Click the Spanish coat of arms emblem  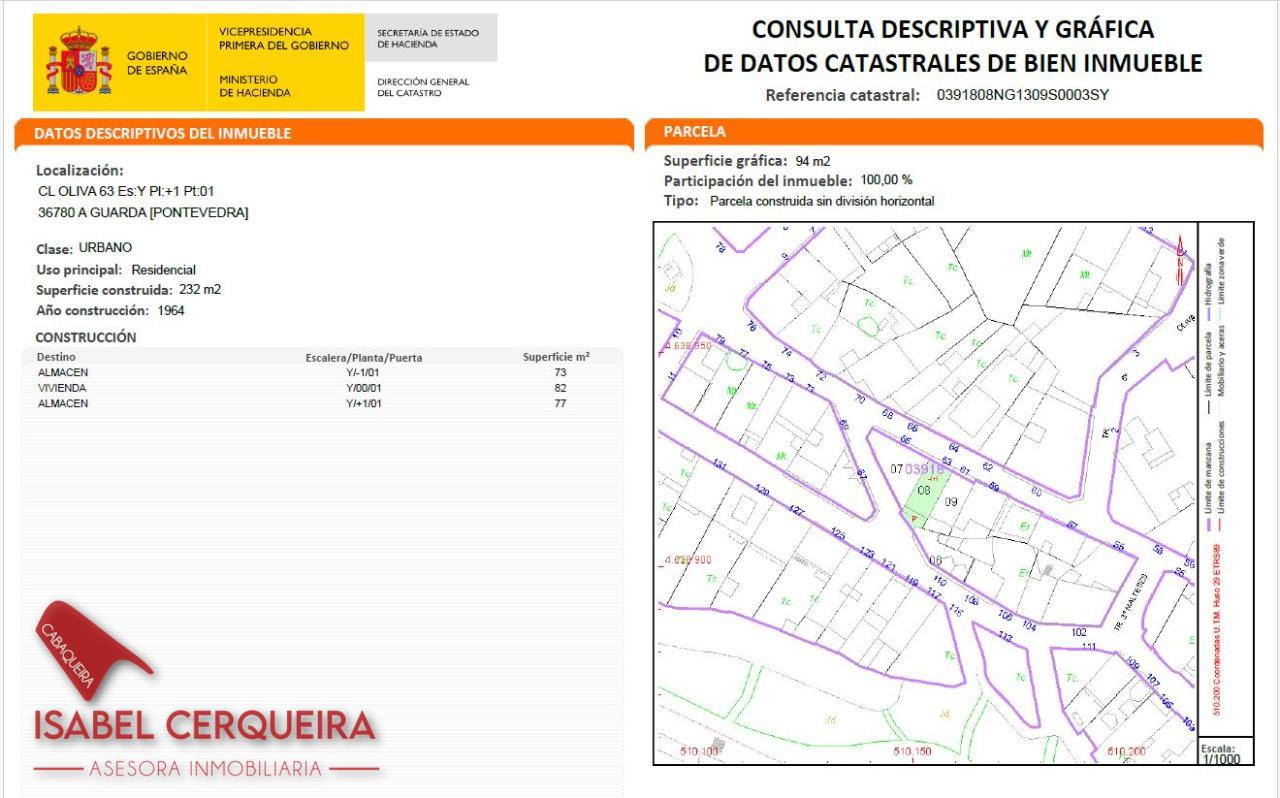click(x=78, y=62)
